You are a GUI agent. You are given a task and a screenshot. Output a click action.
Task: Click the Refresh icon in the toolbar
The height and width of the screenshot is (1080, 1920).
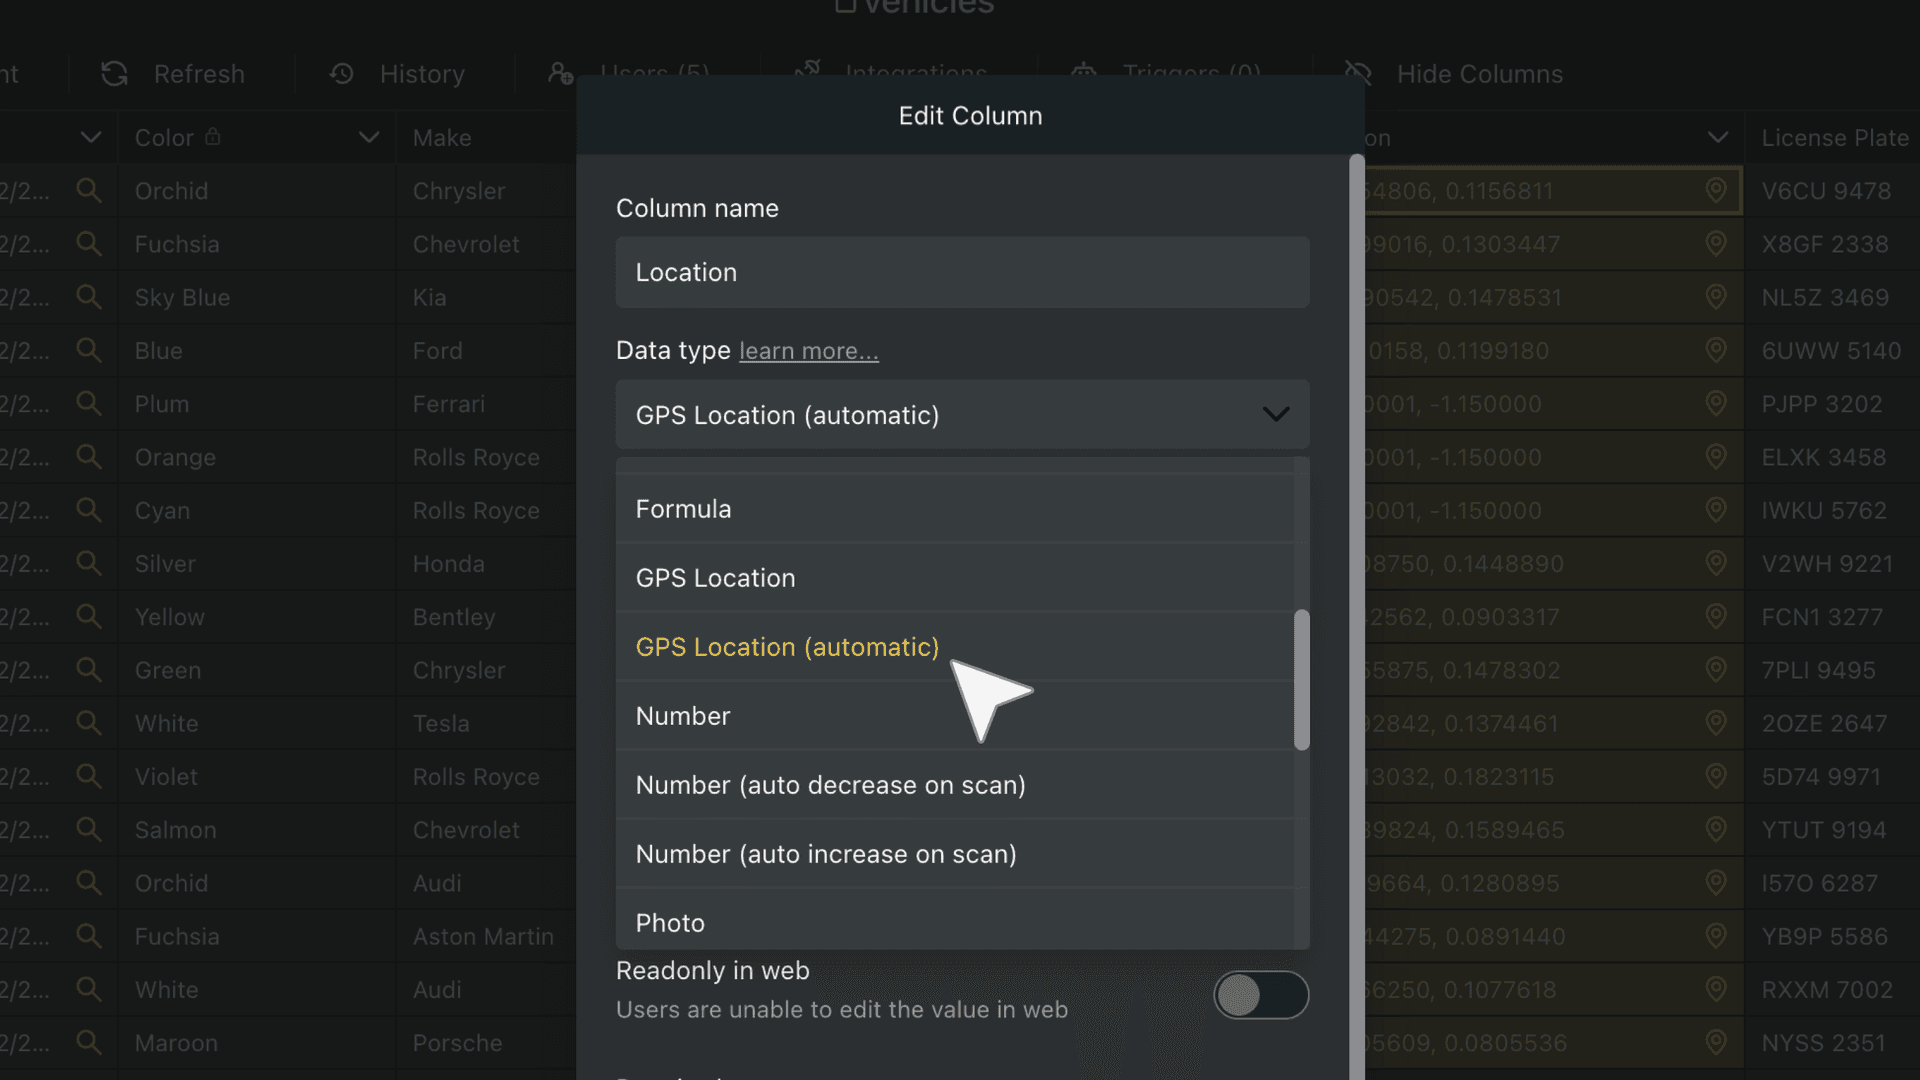114,73
